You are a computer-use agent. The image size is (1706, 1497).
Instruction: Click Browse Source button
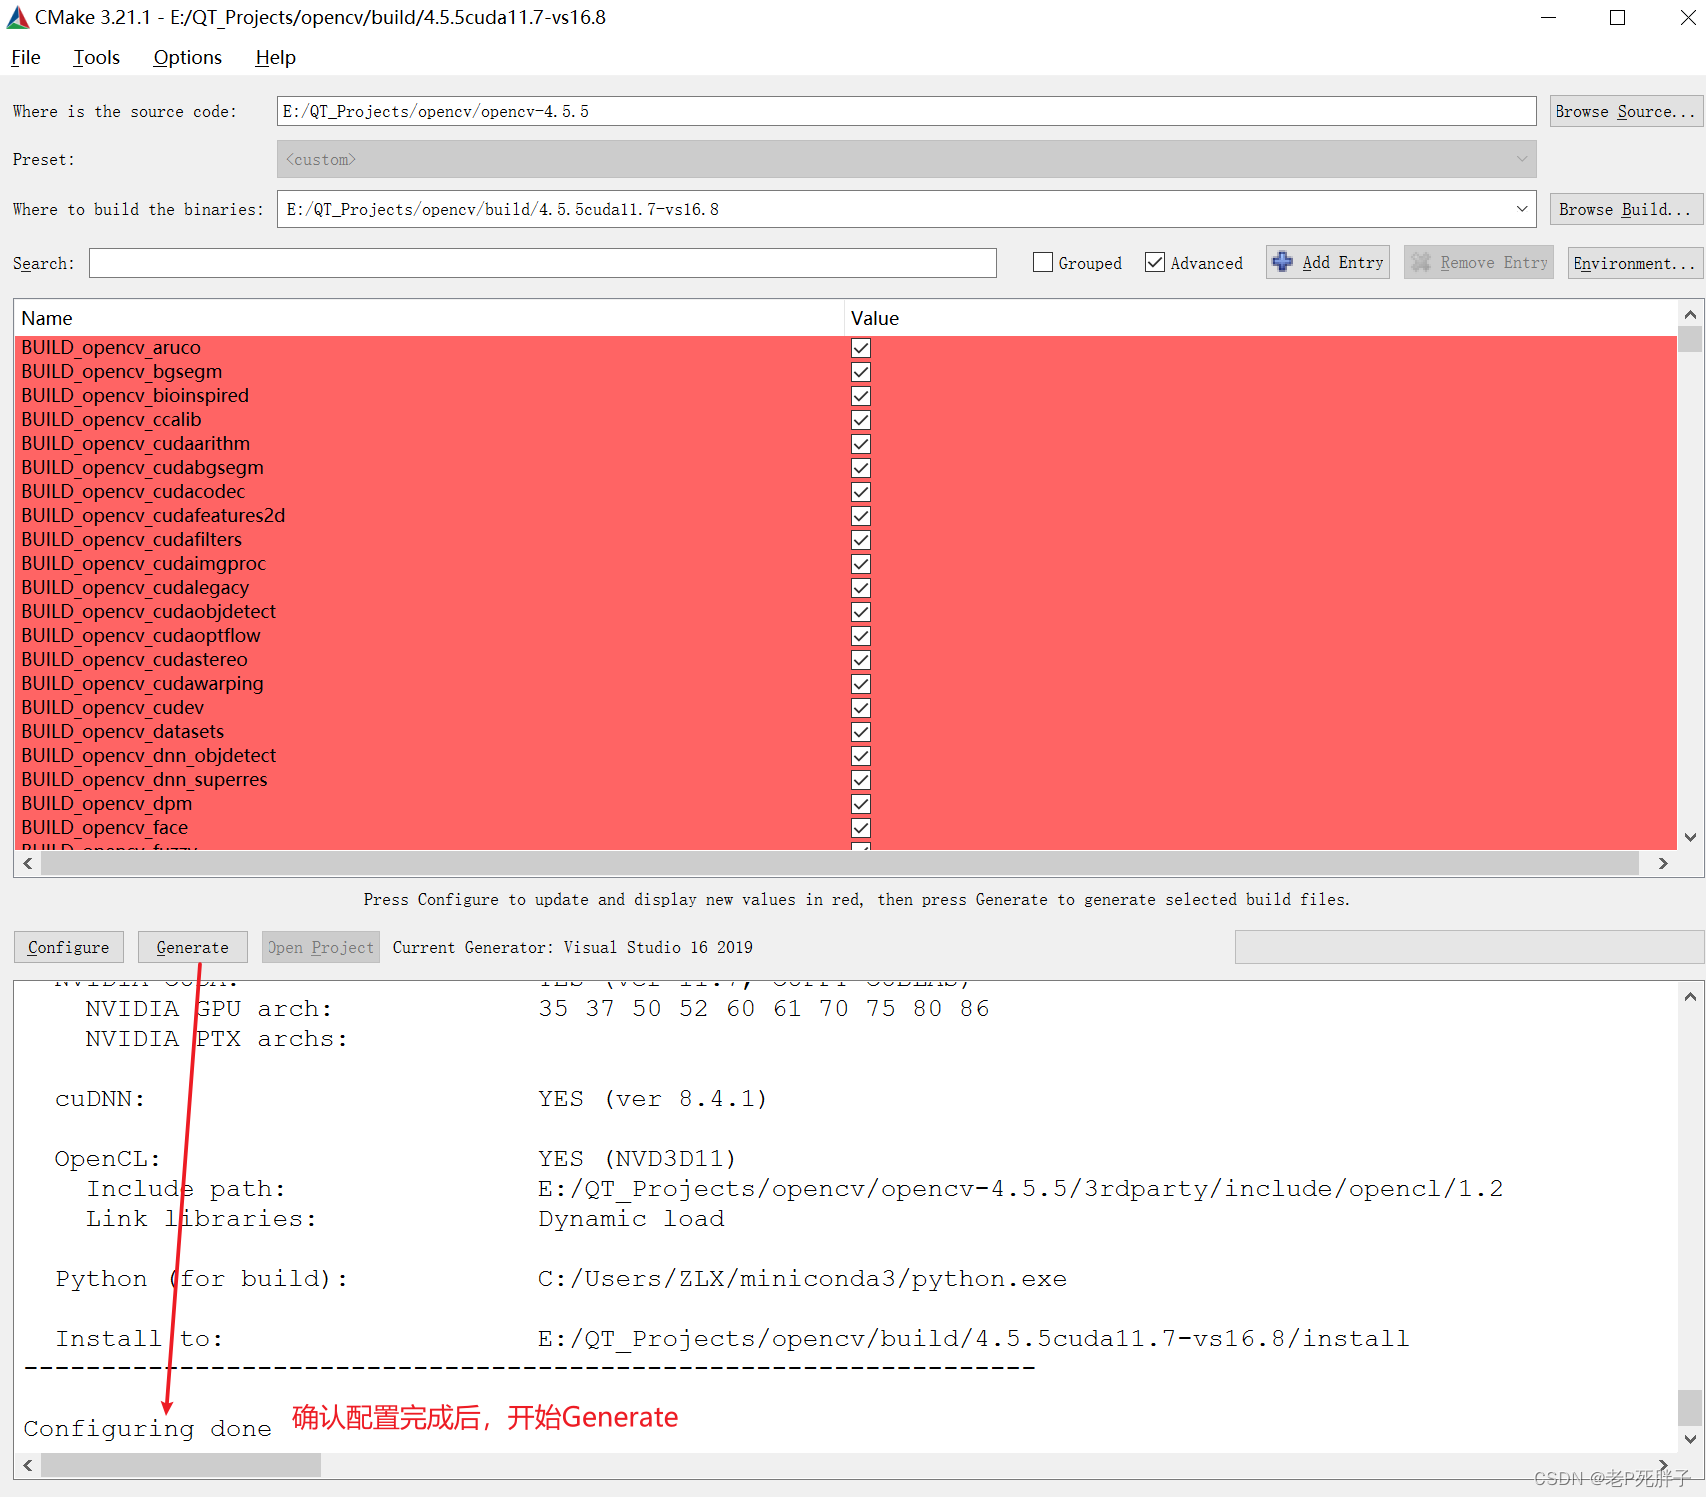point(1625,111)
